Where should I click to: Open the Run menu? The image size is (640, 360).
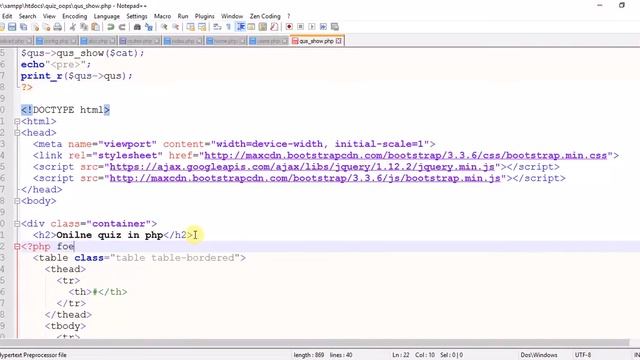(x=183, y=16)
